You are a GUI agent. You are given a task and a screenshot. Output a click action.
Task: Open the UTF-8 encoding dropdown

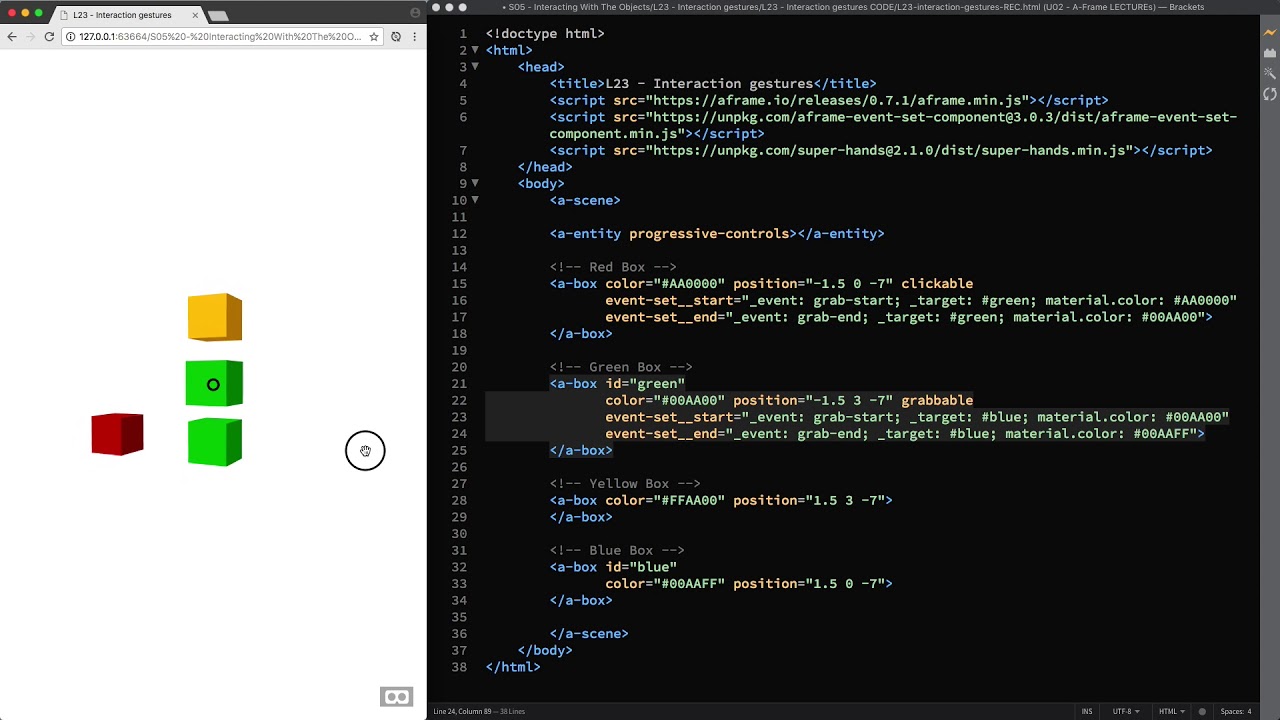pyautogui.click(x=1125, y=712)
